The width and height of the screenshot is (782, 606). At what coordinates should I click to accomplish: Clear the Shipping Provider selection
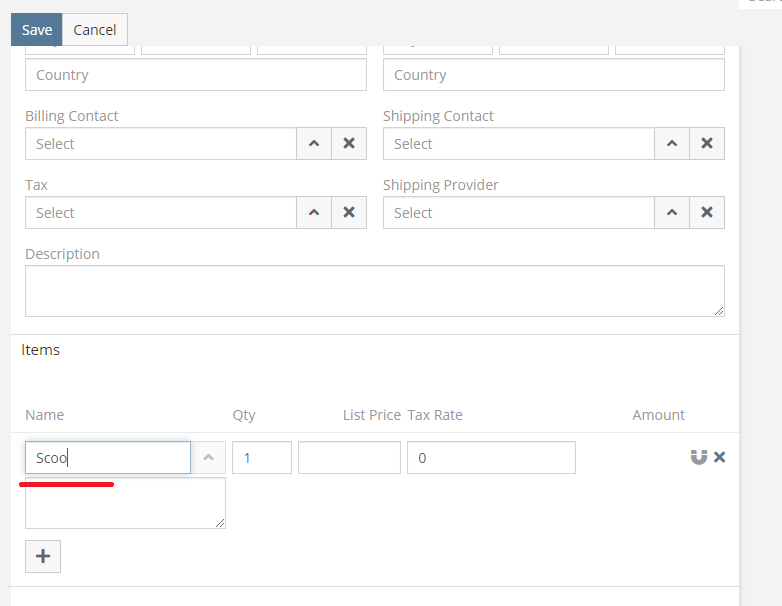pyautogui.click(x=707, y=212)
